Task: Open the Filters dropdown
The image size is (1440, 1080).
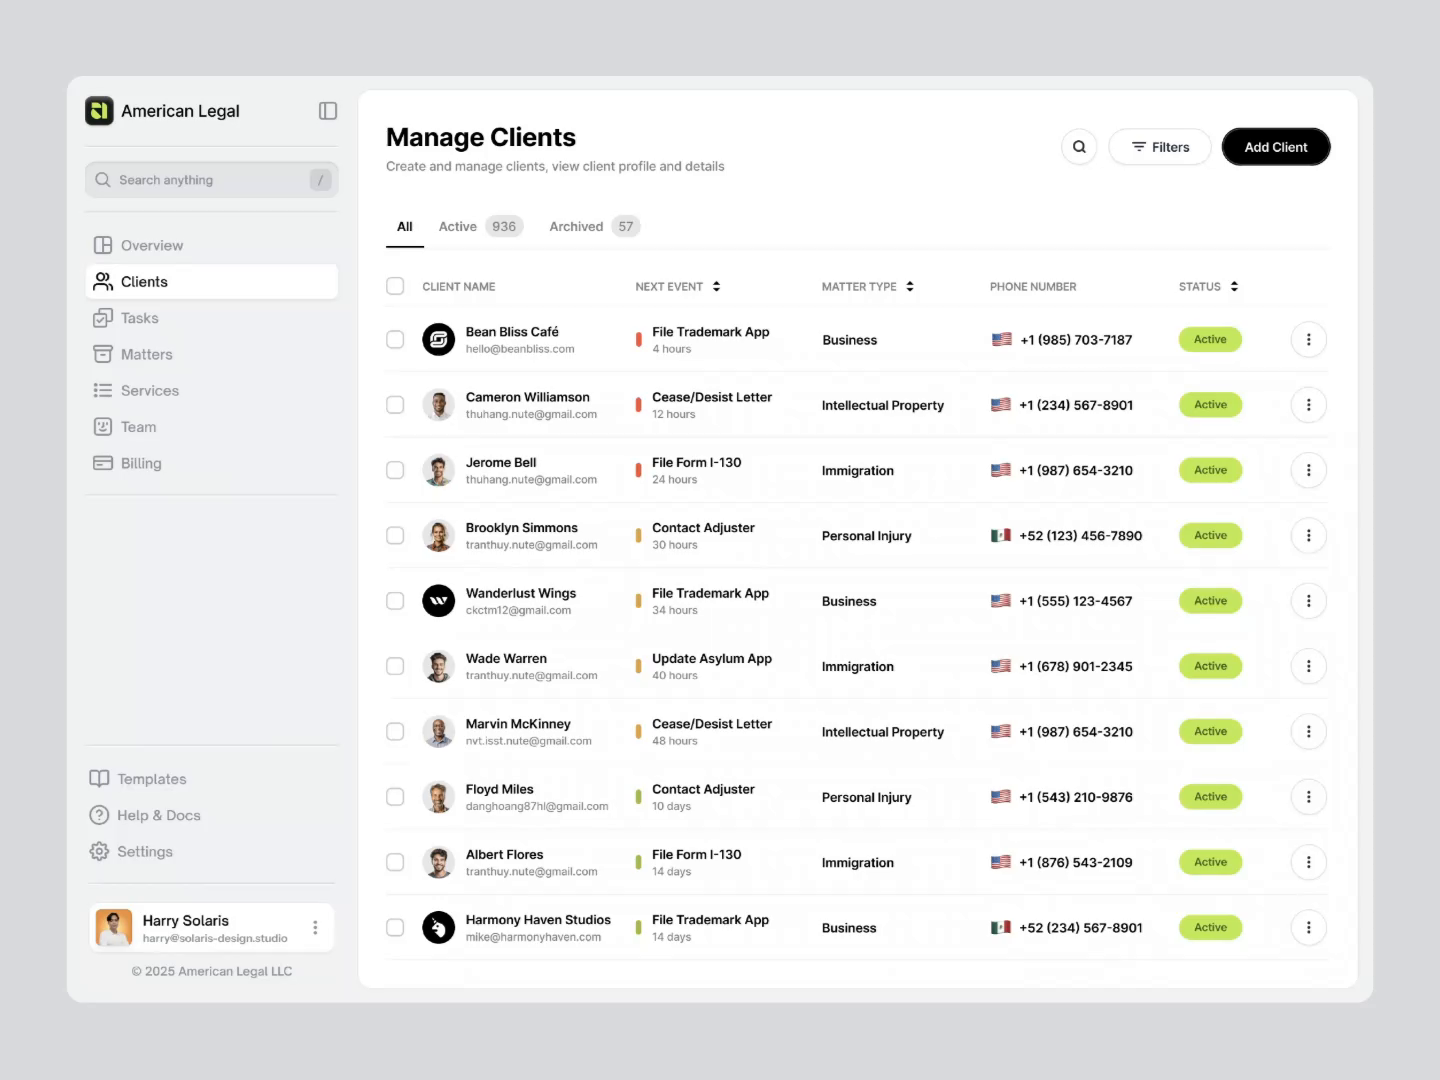Action: pyautogui.click(x=1160, y=147)
